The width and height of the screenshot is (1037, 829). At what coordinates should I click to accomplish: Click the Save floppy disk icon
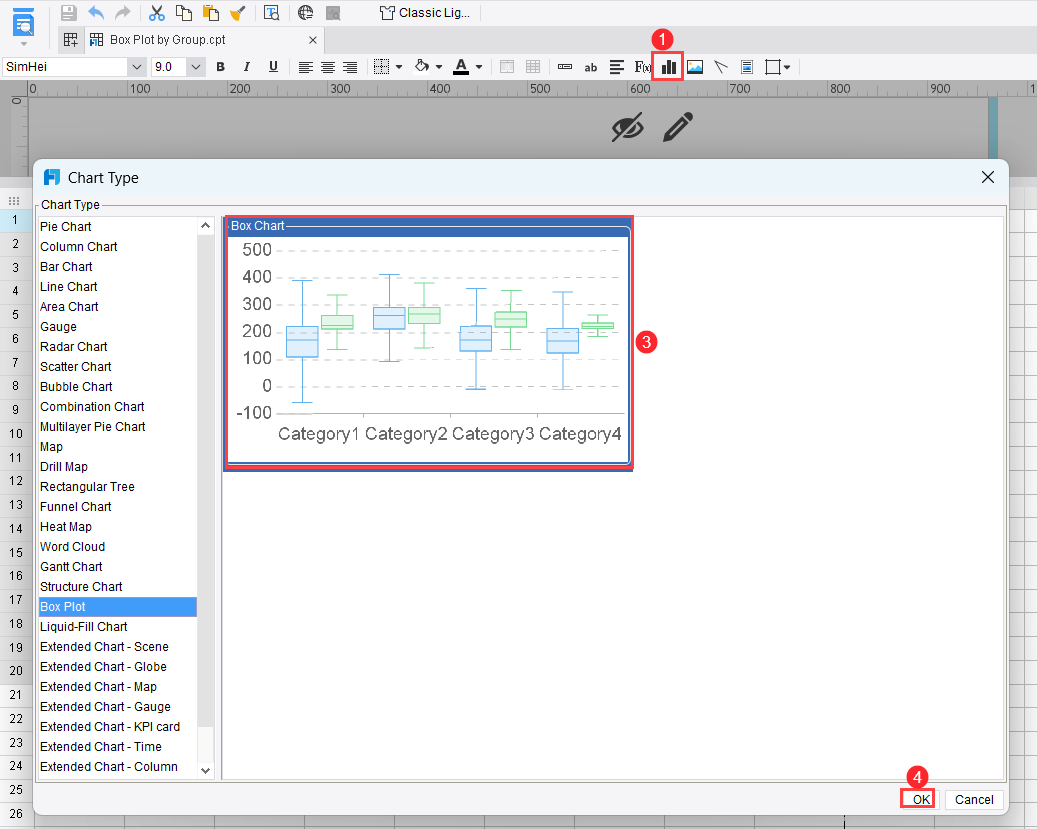coord(68,13)
